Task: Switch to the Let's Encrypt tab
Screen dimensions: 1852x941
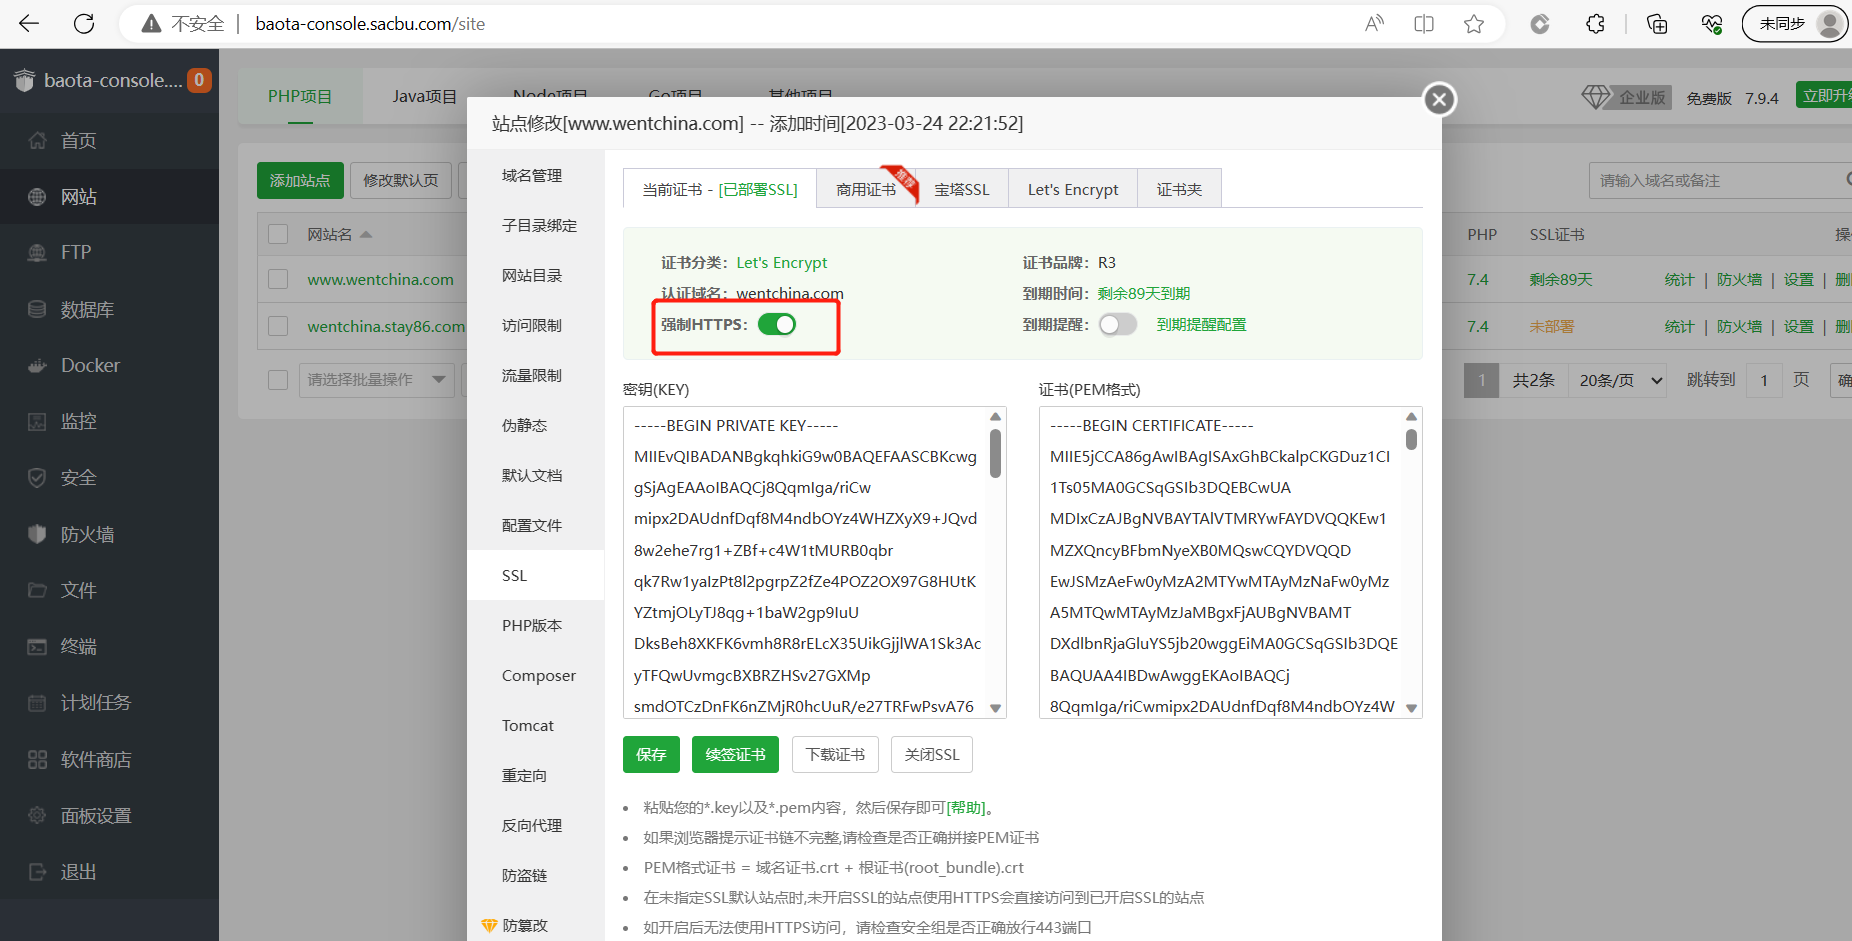Action: pos(1072,189)
